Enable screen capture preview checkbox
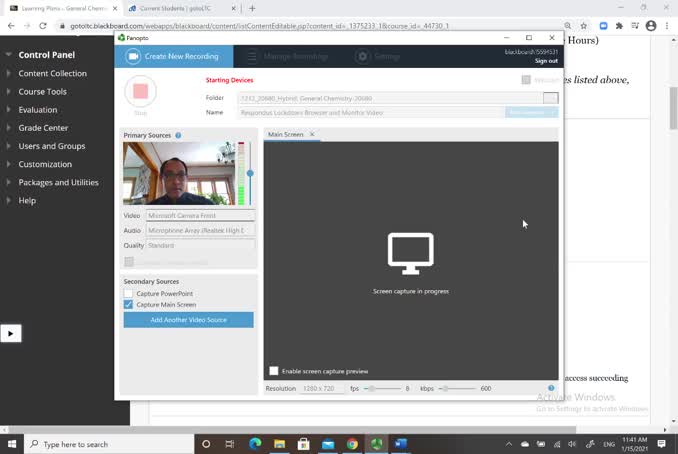The height and width of the screenshot is (454, 678). point(274,371)
